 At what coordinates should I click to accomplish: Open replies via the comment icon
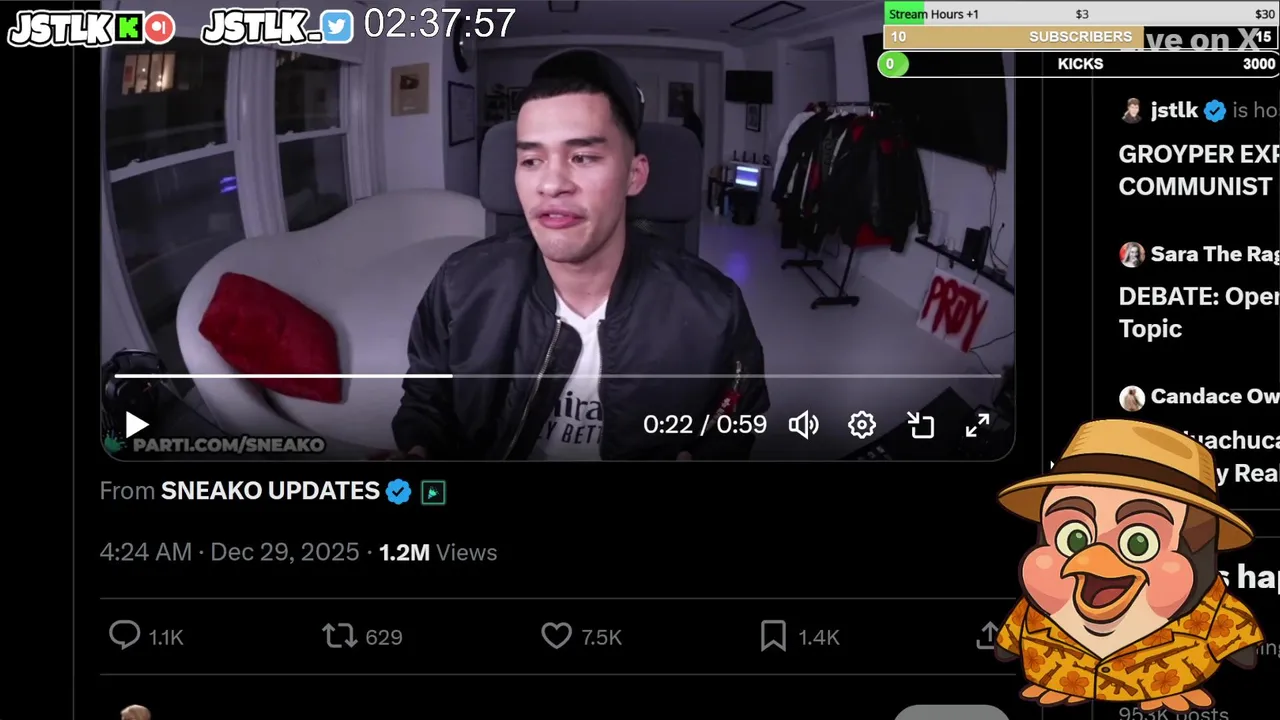click(x=125, y=636)
